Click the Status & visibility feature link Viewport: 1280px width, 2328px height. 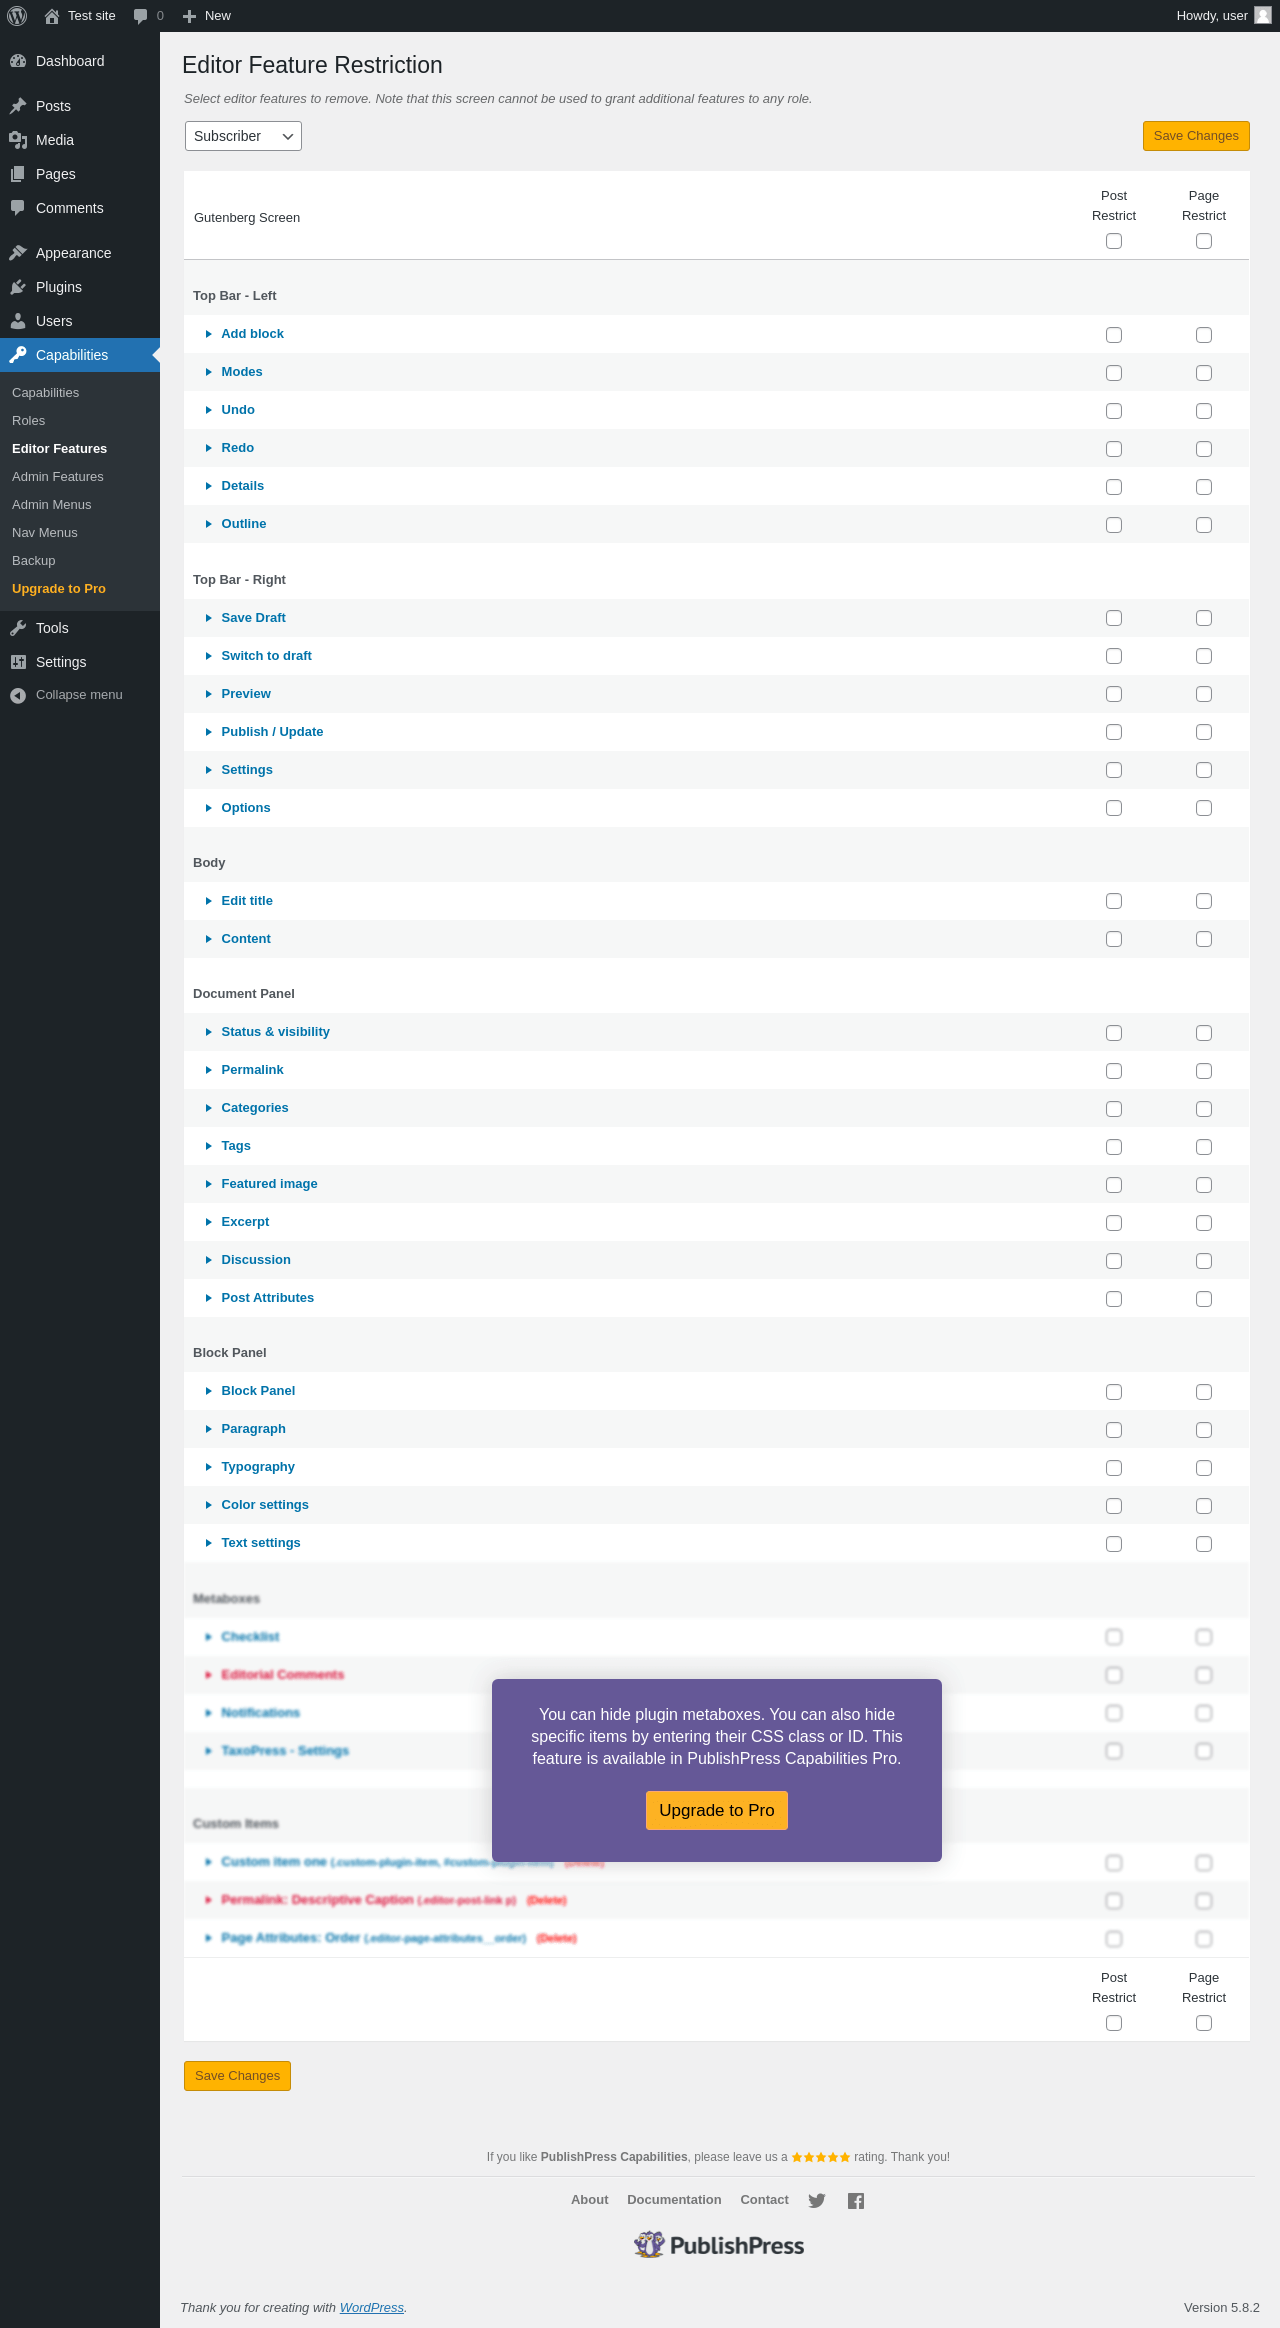[x=276, y=1032]
